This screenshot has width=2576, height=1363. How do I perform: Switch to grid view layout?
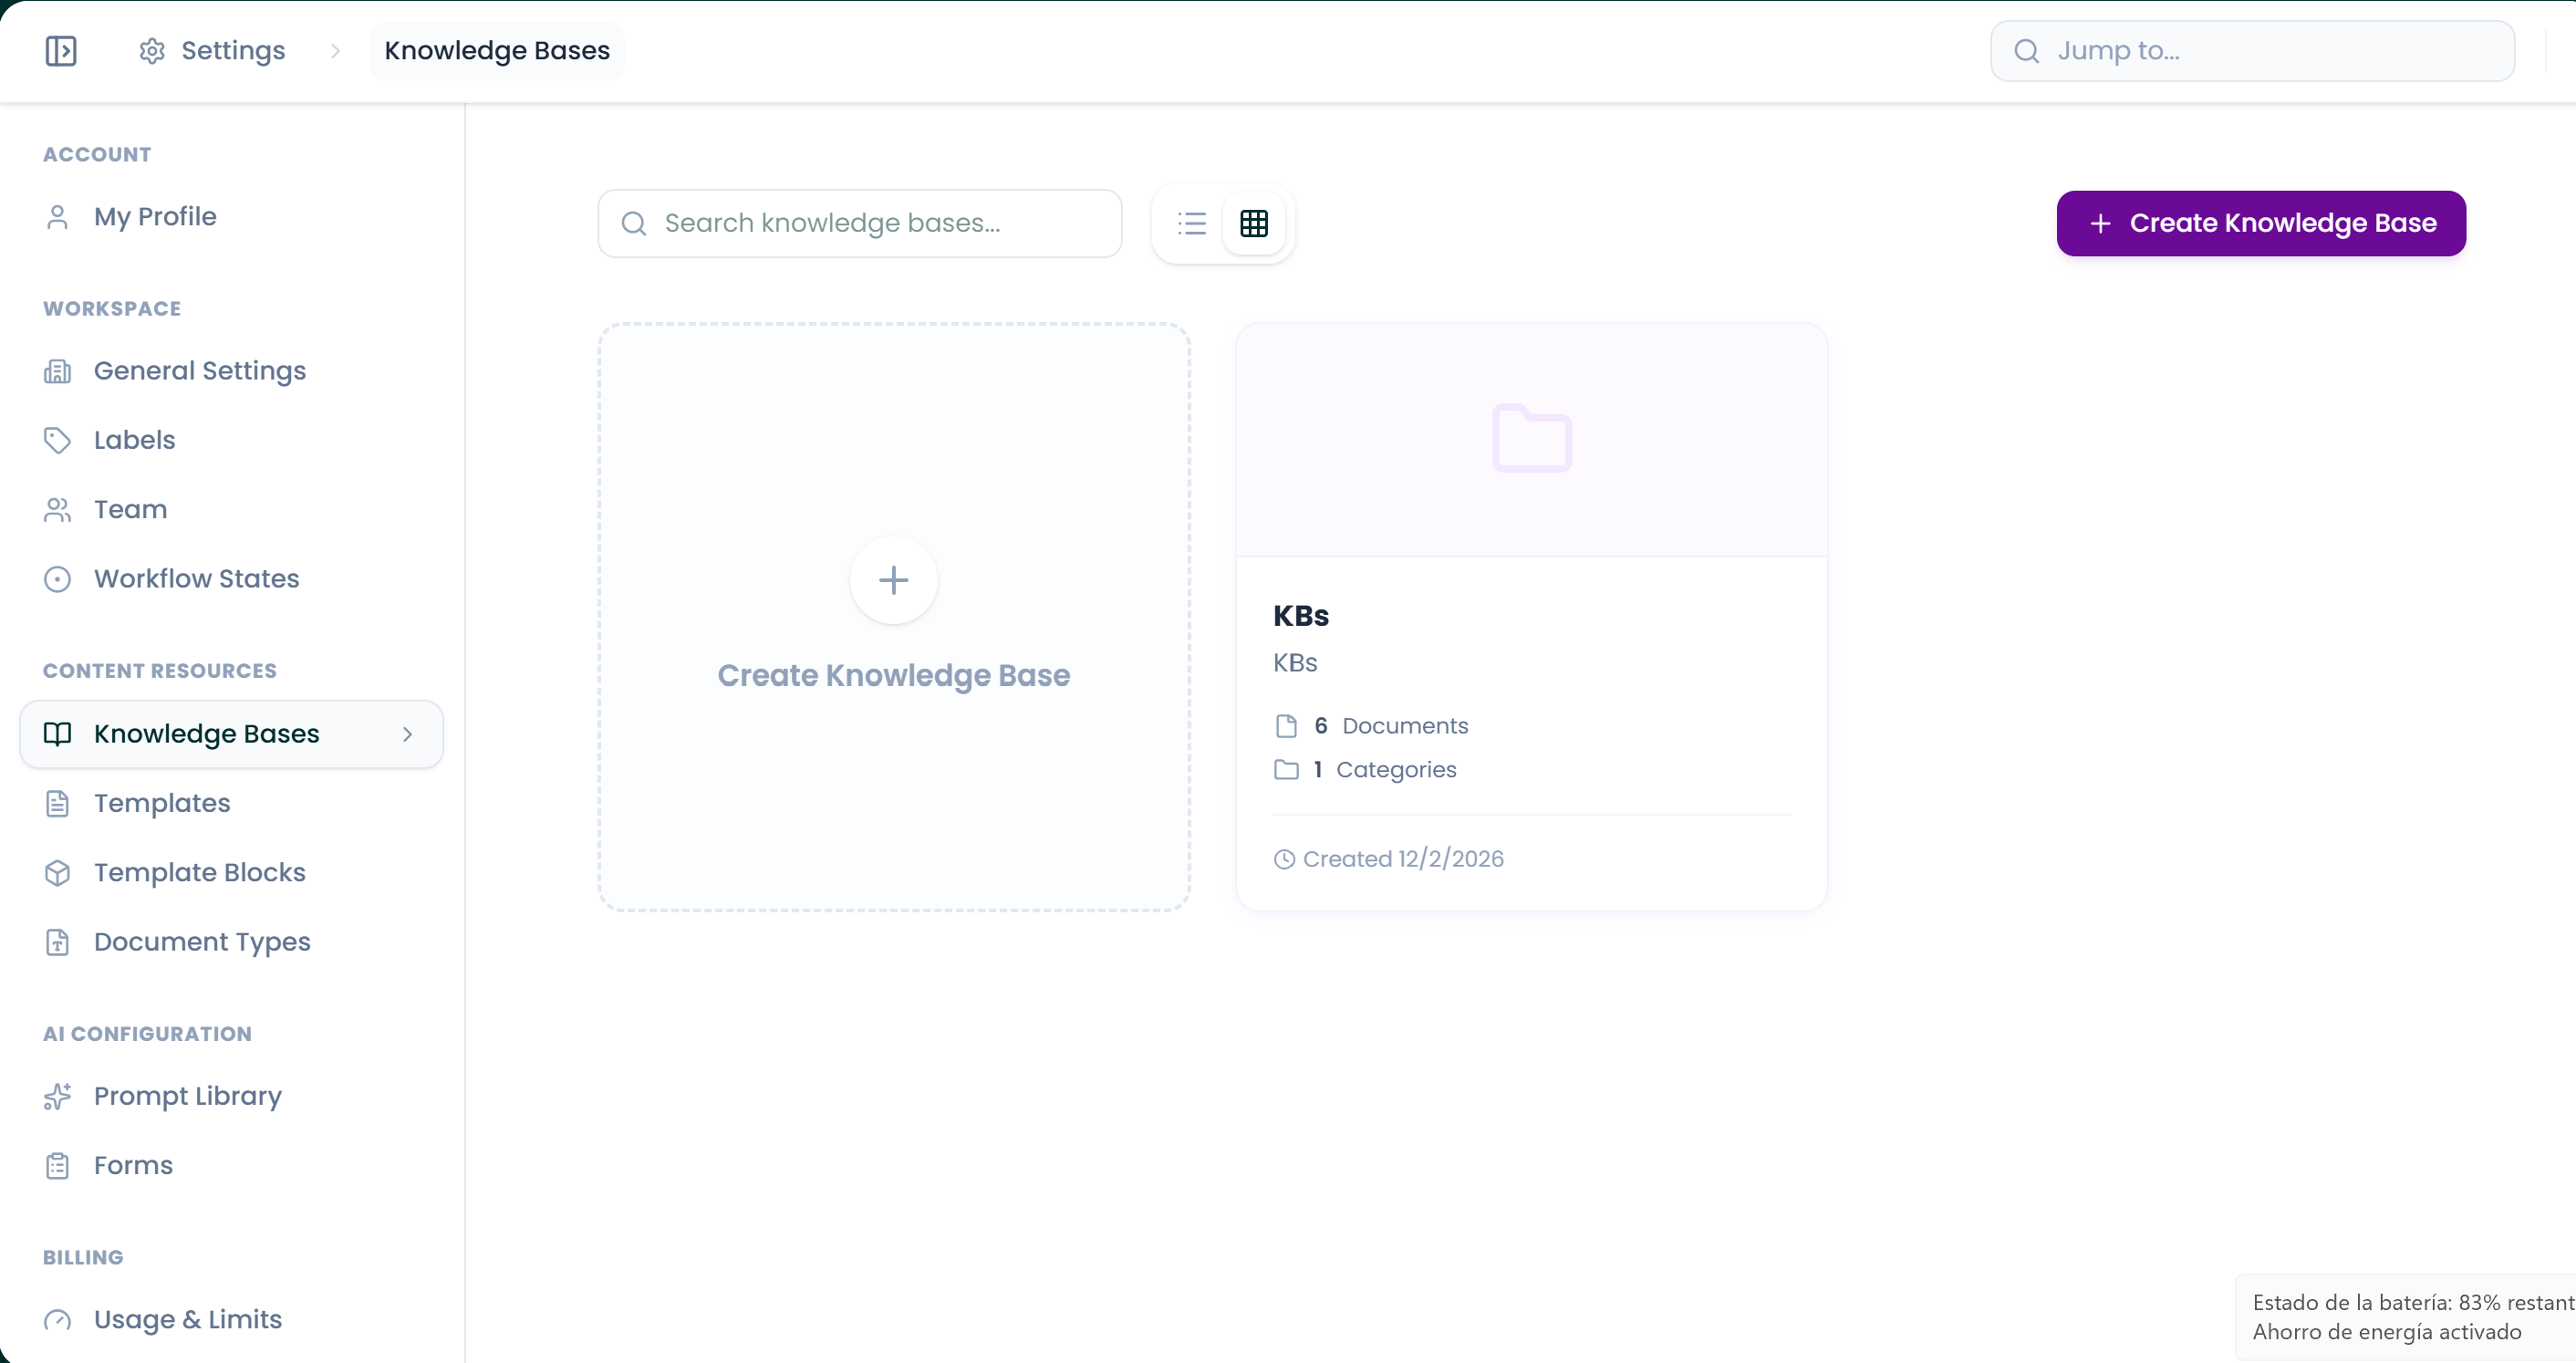click(1255, 223)
